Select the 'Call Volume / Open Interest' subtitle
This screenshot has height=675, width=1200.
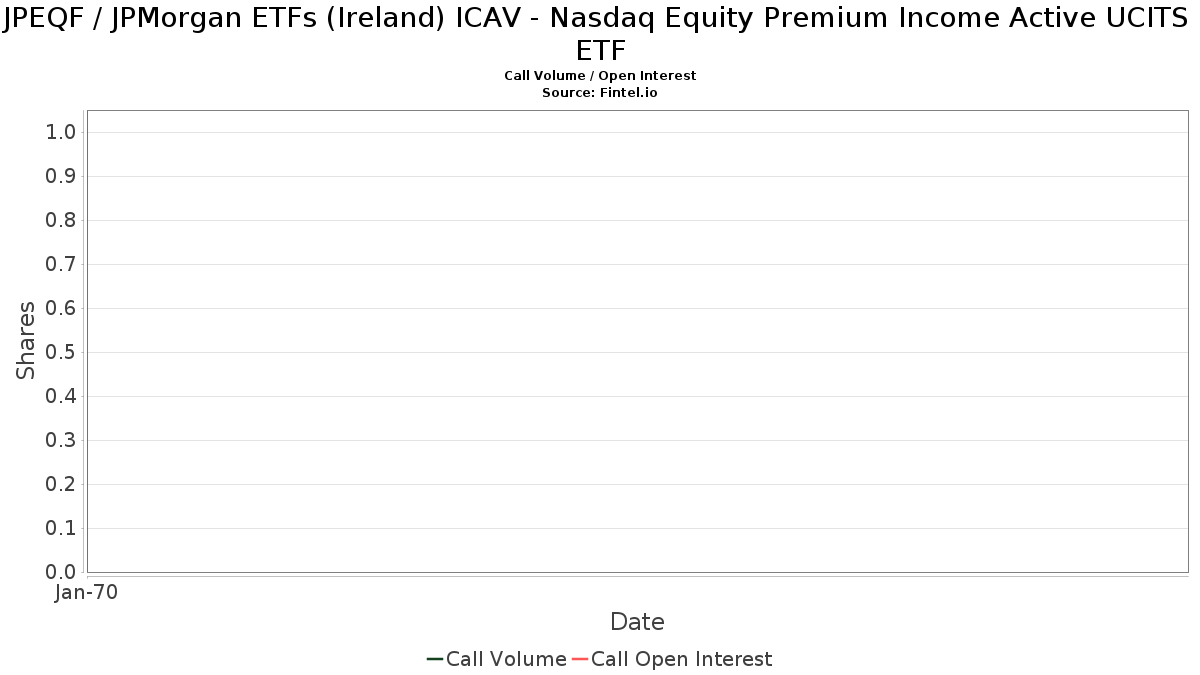[600, 76]
